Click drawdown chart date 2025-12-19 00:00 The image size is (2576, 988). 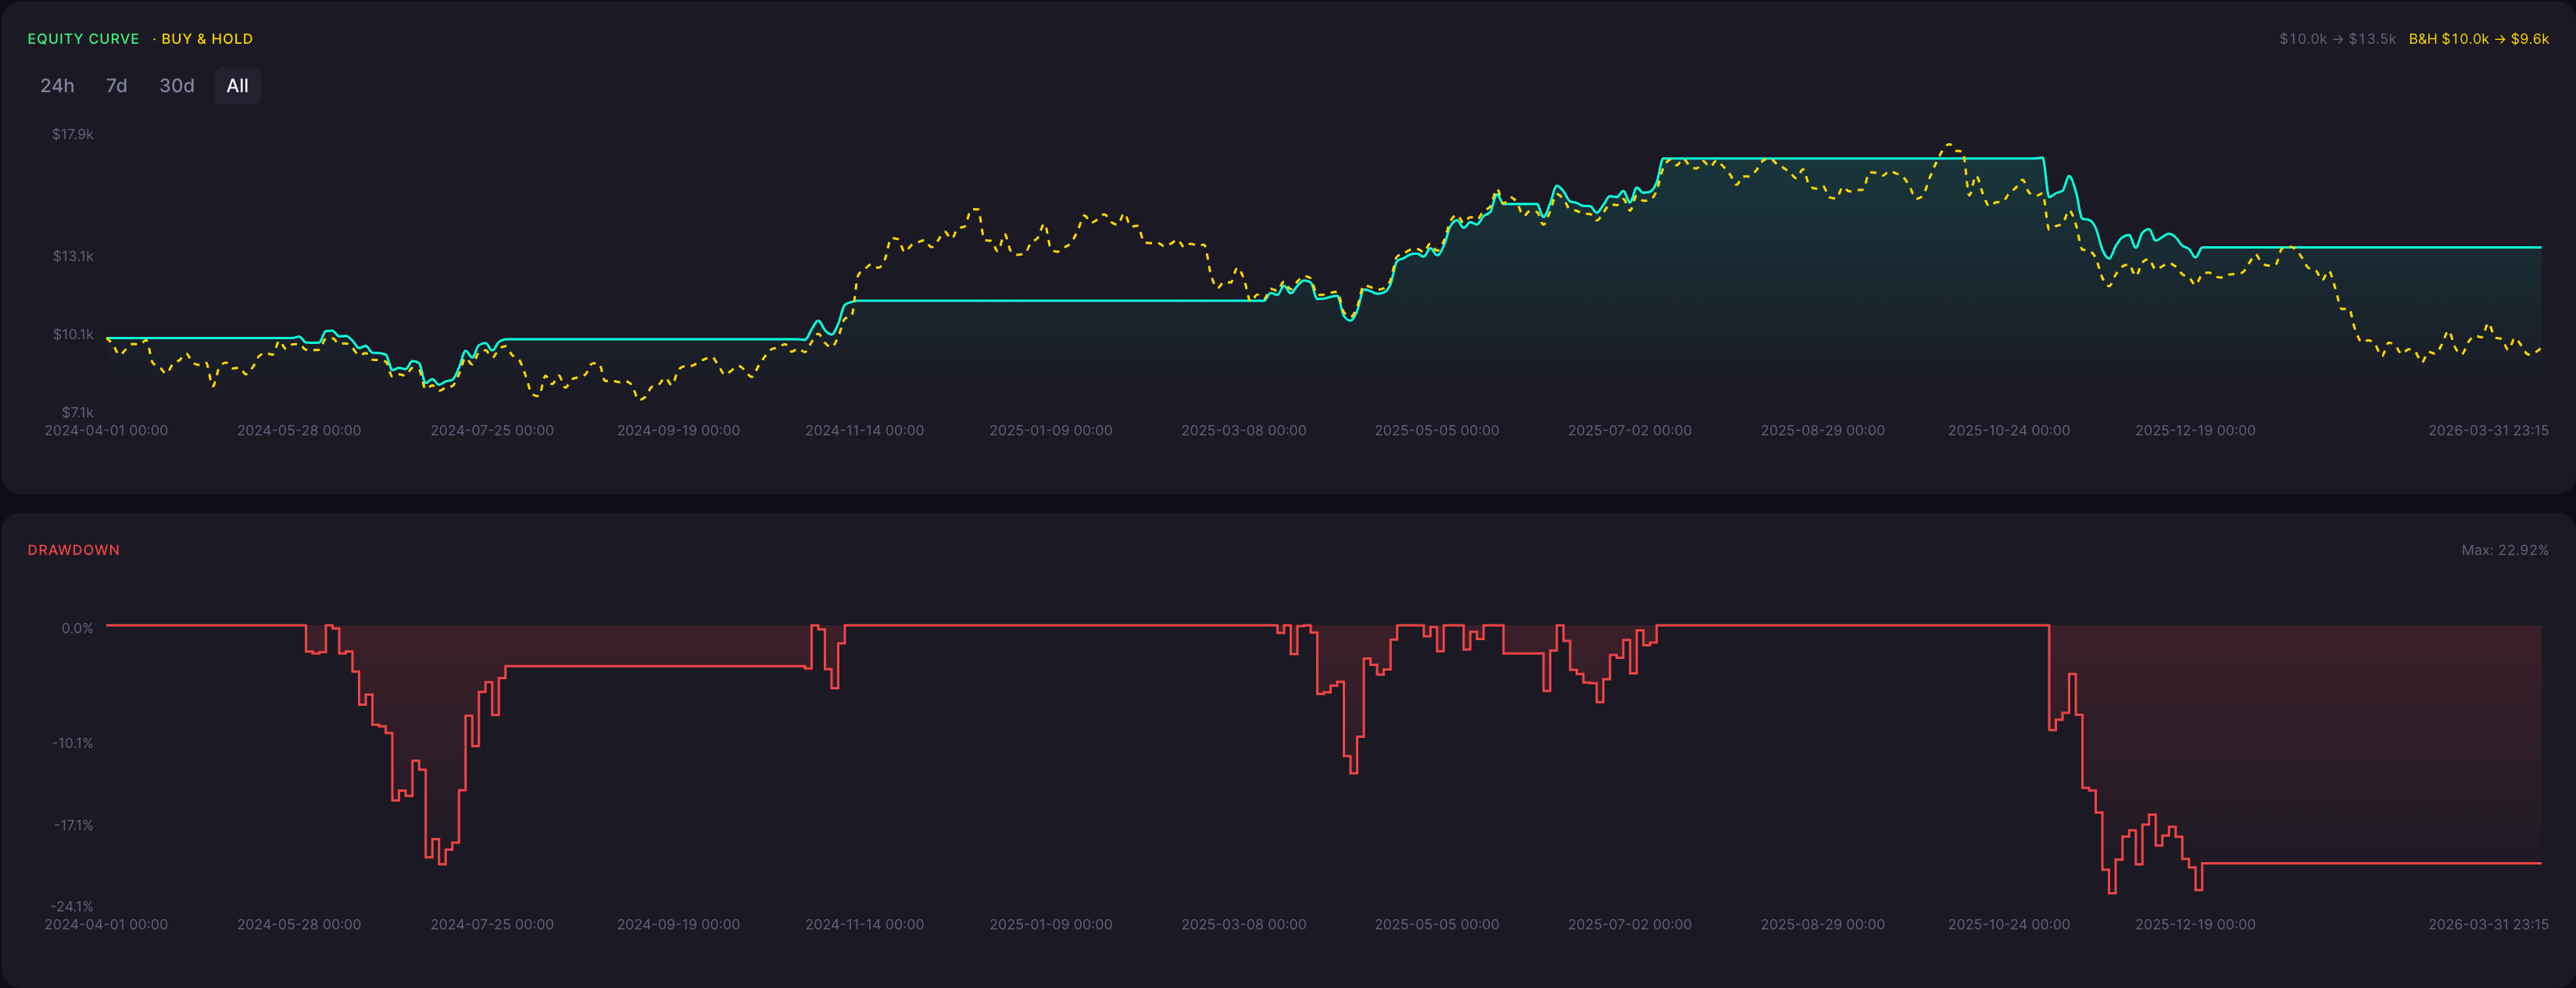pos(2195,924)
